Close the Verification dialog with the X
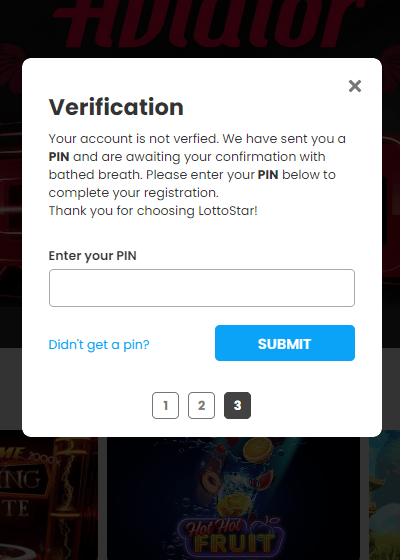 pyautogui.click(x=355, y=86)
